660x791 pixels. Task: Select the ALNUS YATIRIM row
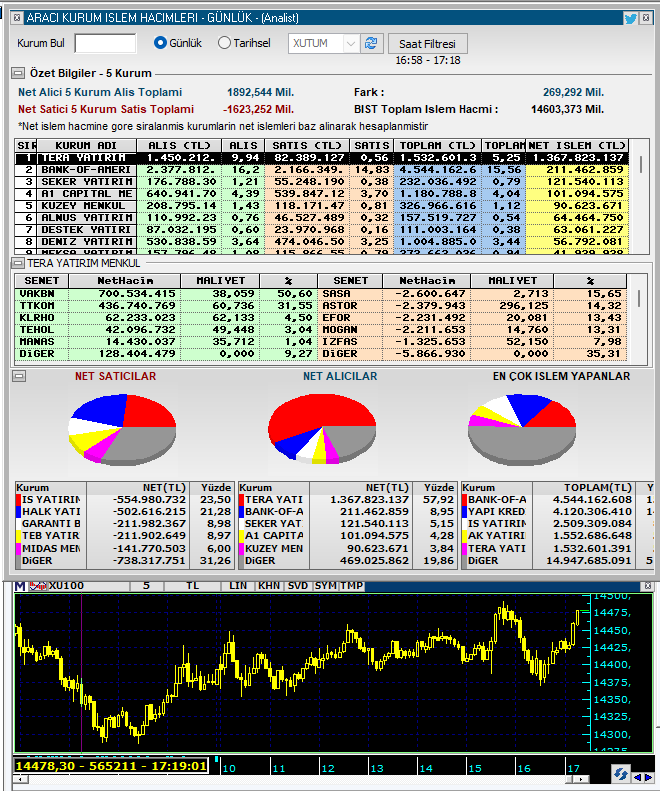[x=322, y=218]
